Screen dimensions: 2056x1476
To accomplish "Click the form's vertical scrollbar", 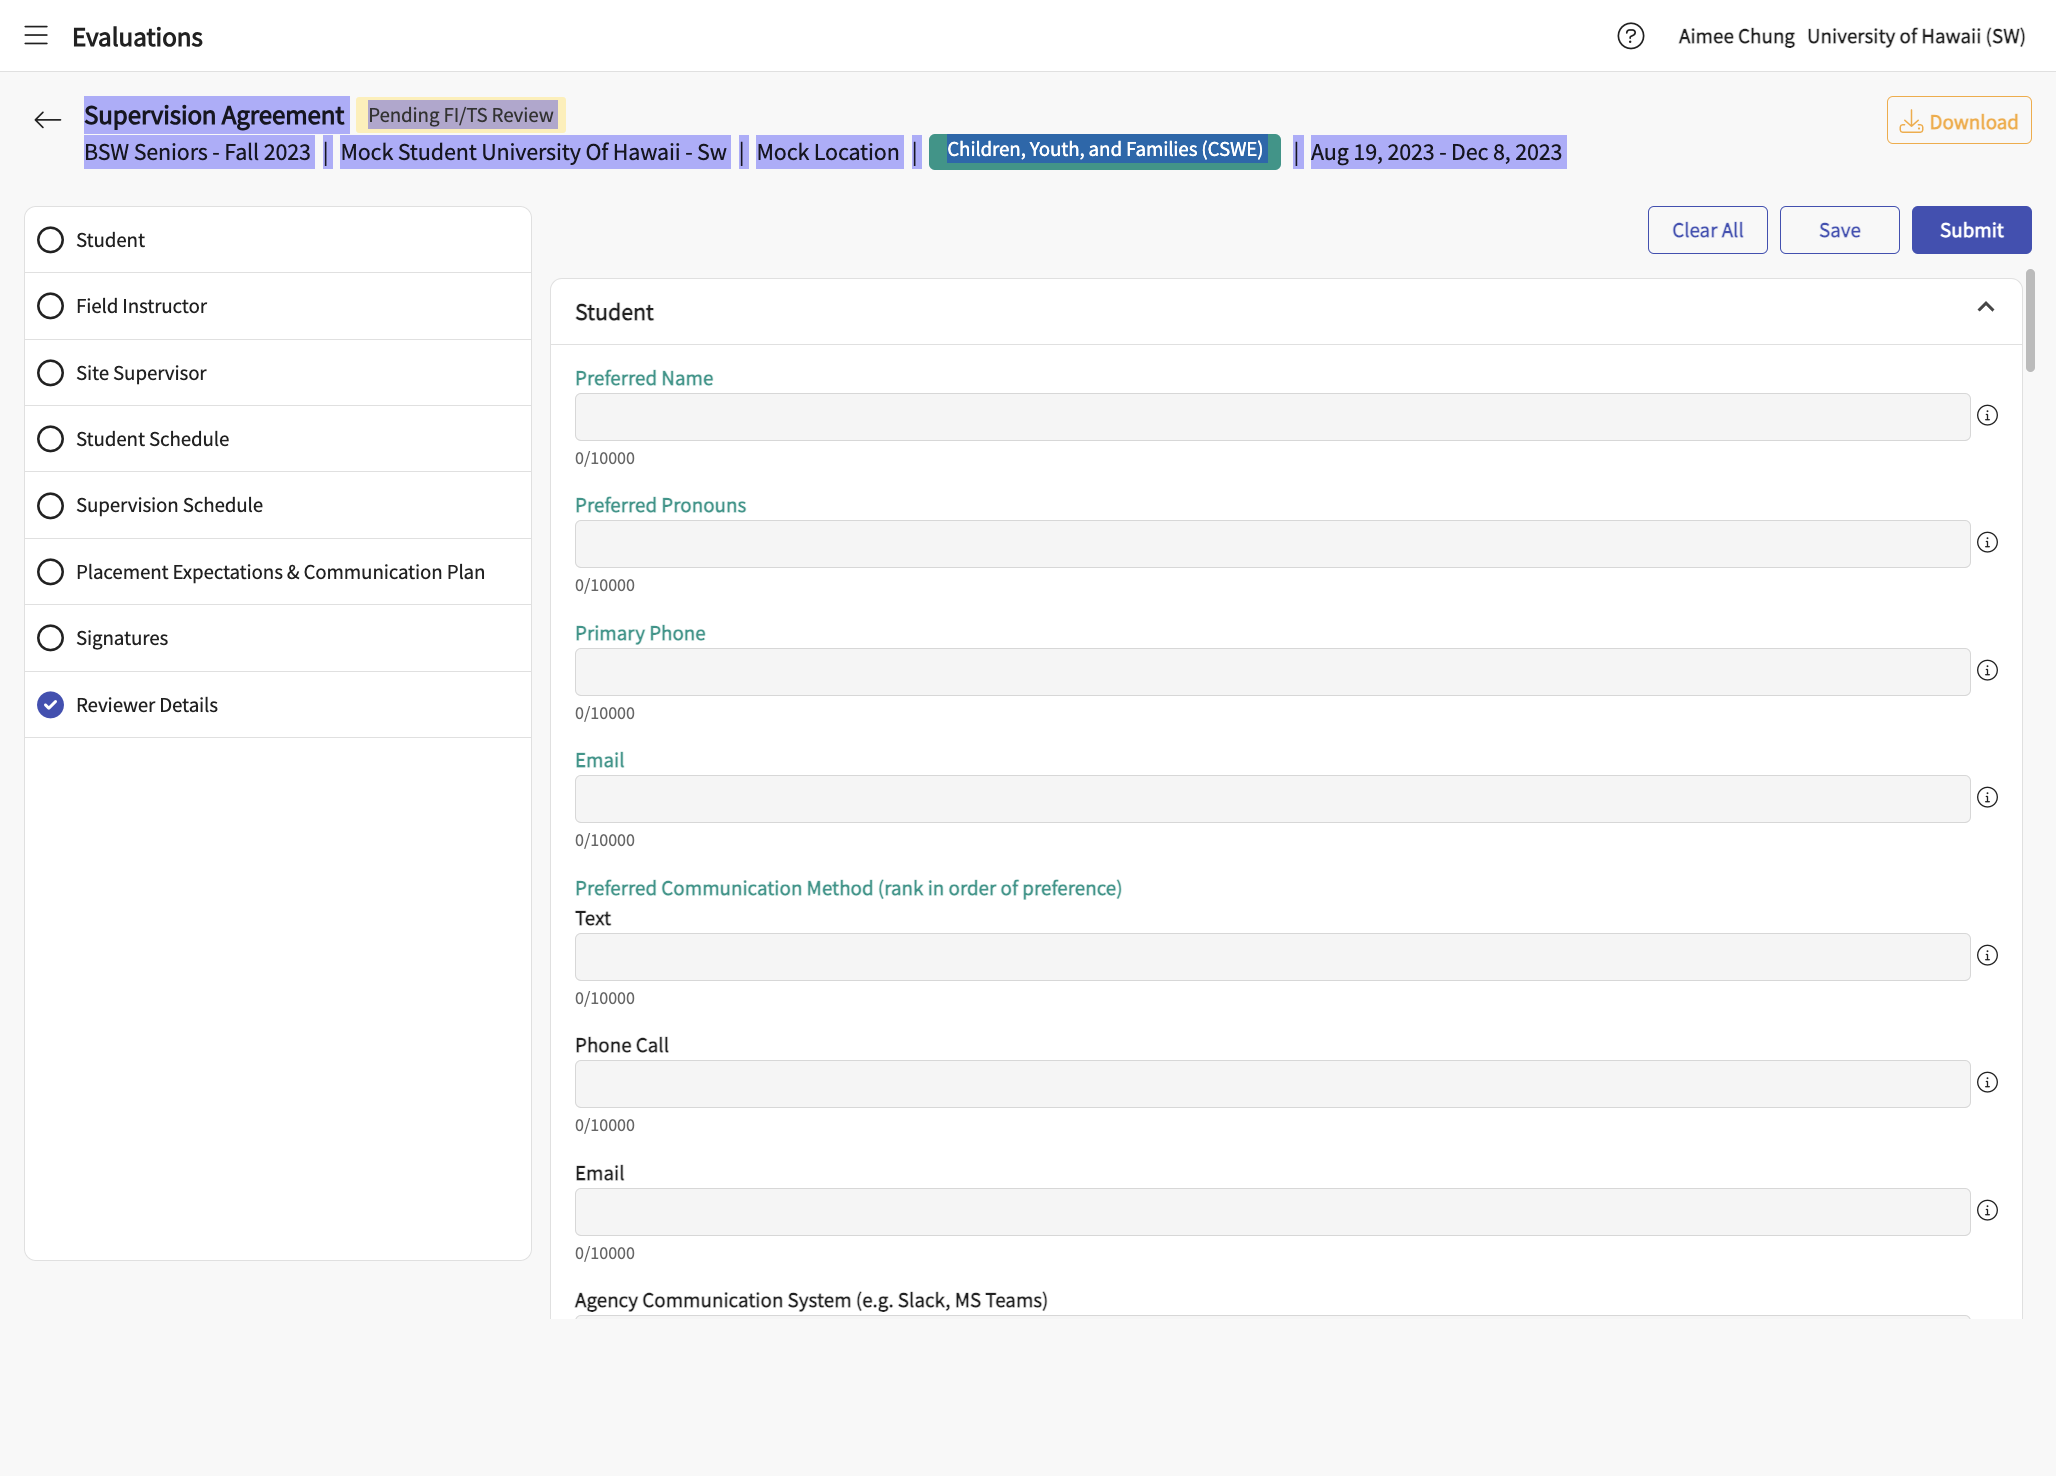I will (2030, 321).
